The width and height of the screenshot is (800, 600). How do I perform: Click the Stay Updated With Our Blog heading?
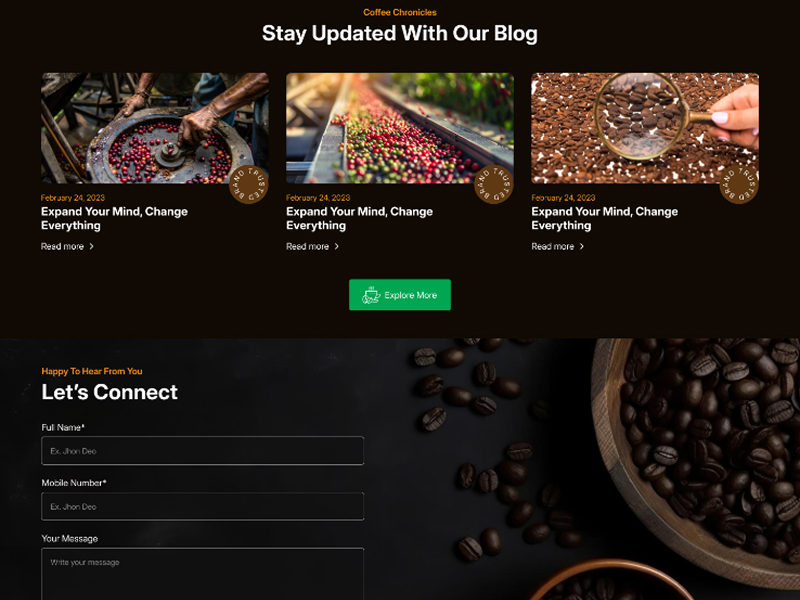pos(400,33)
